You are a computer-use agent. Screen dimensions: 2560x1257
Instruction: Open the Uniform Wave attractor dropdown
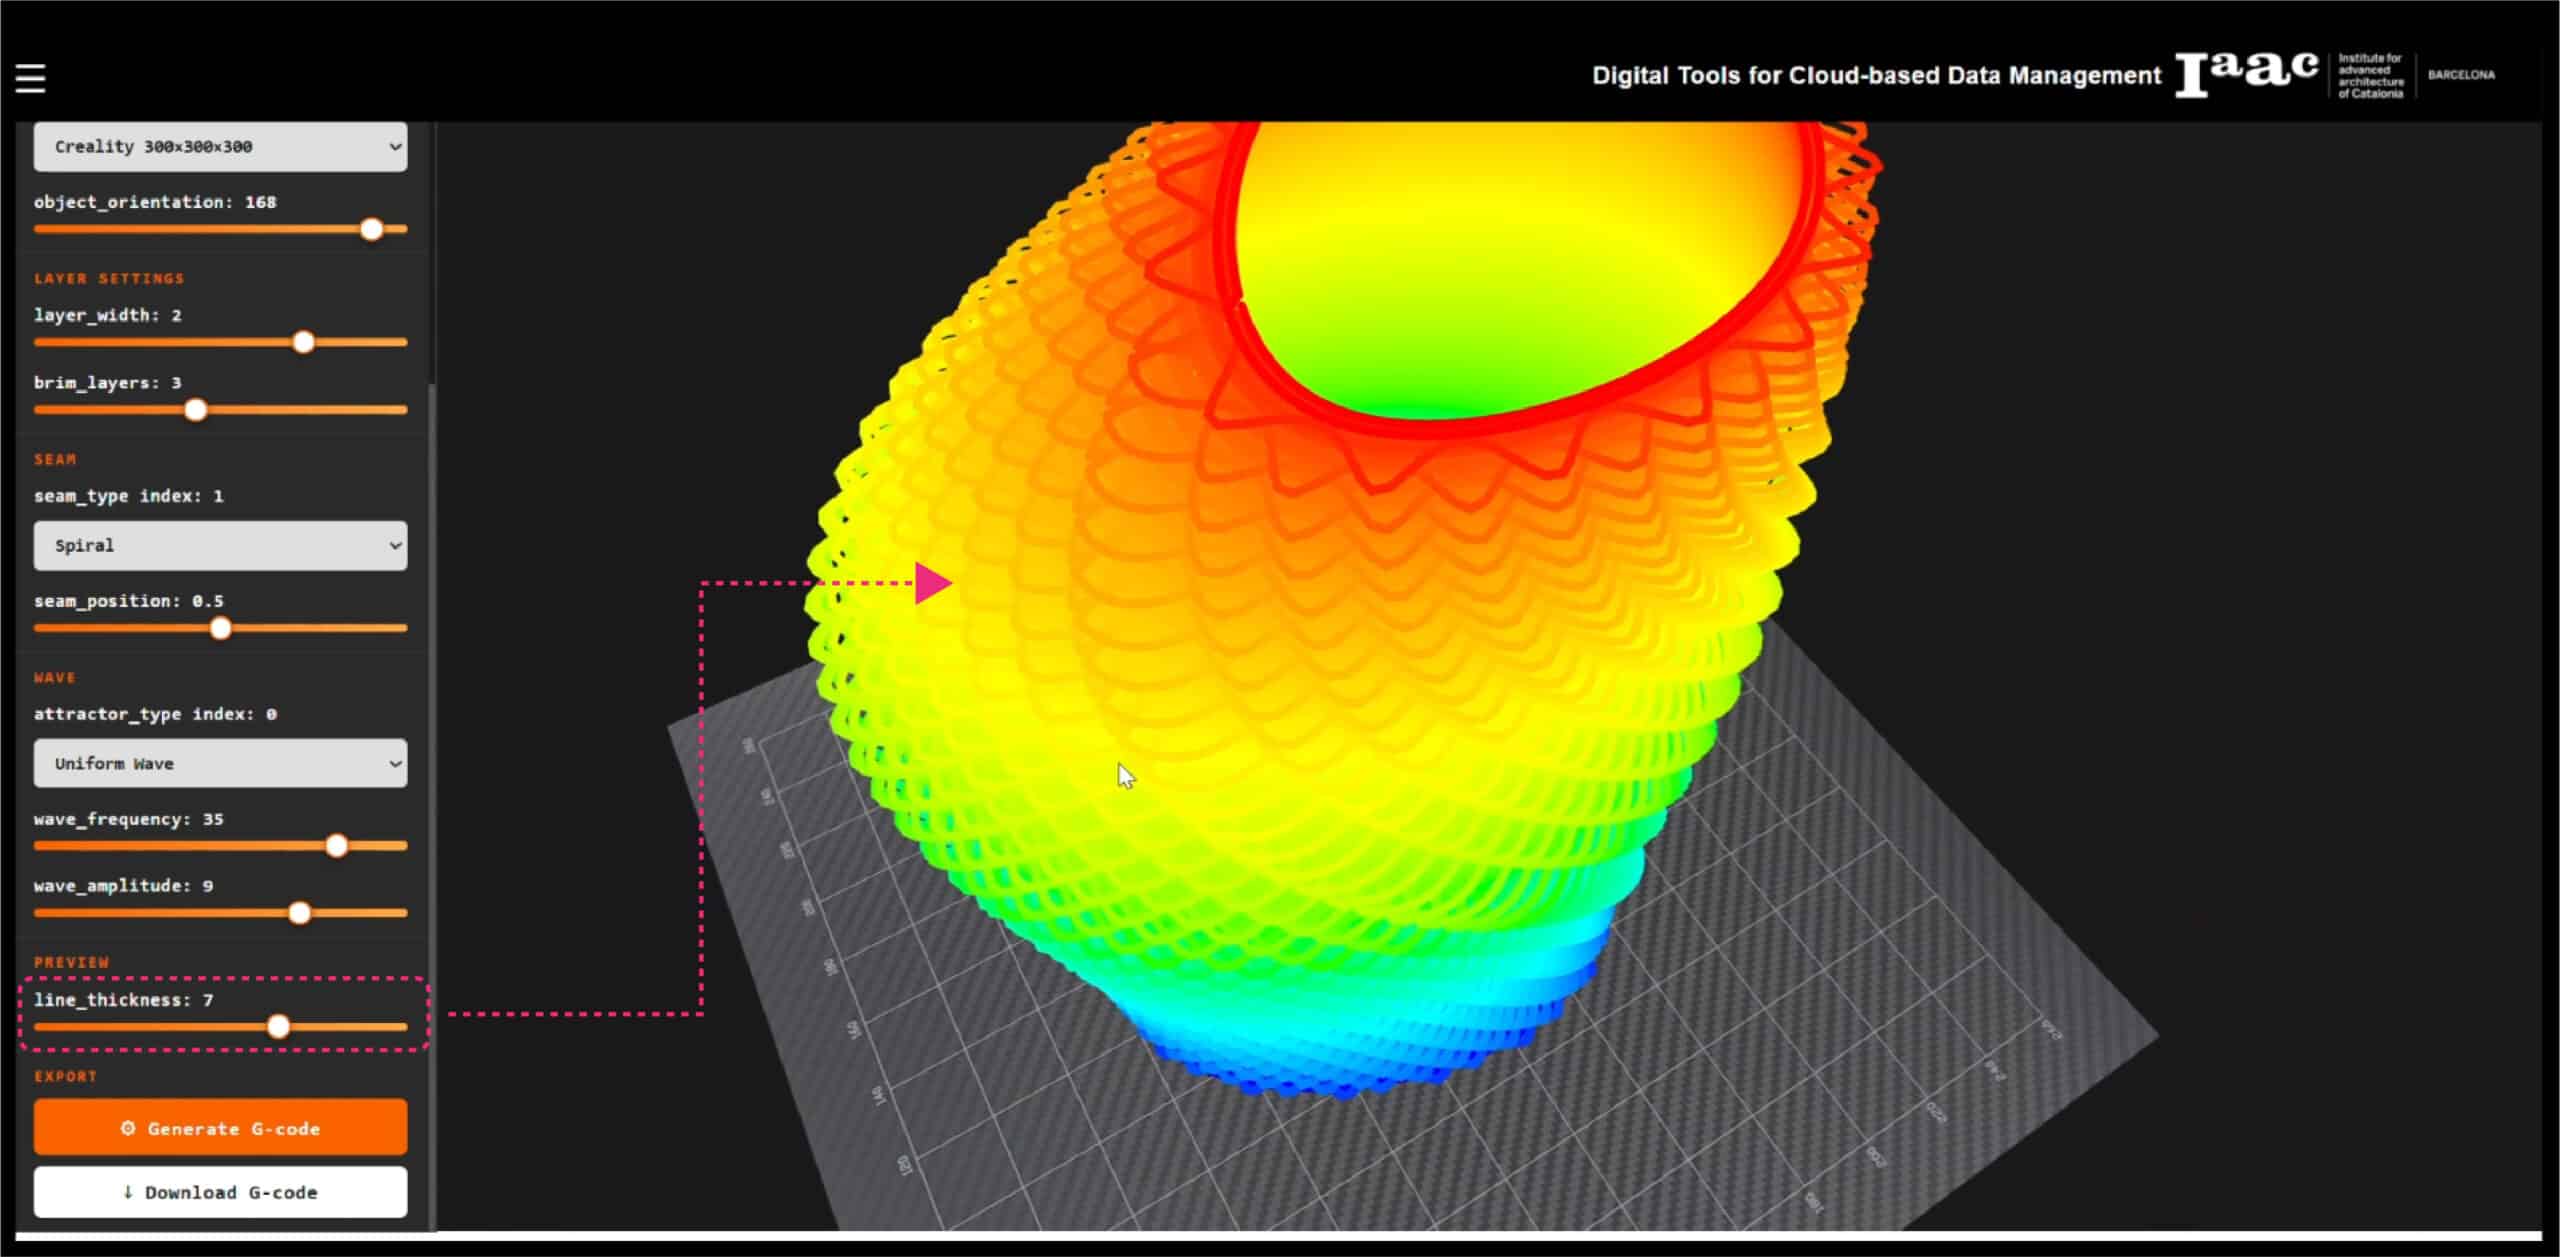(220, 764)
